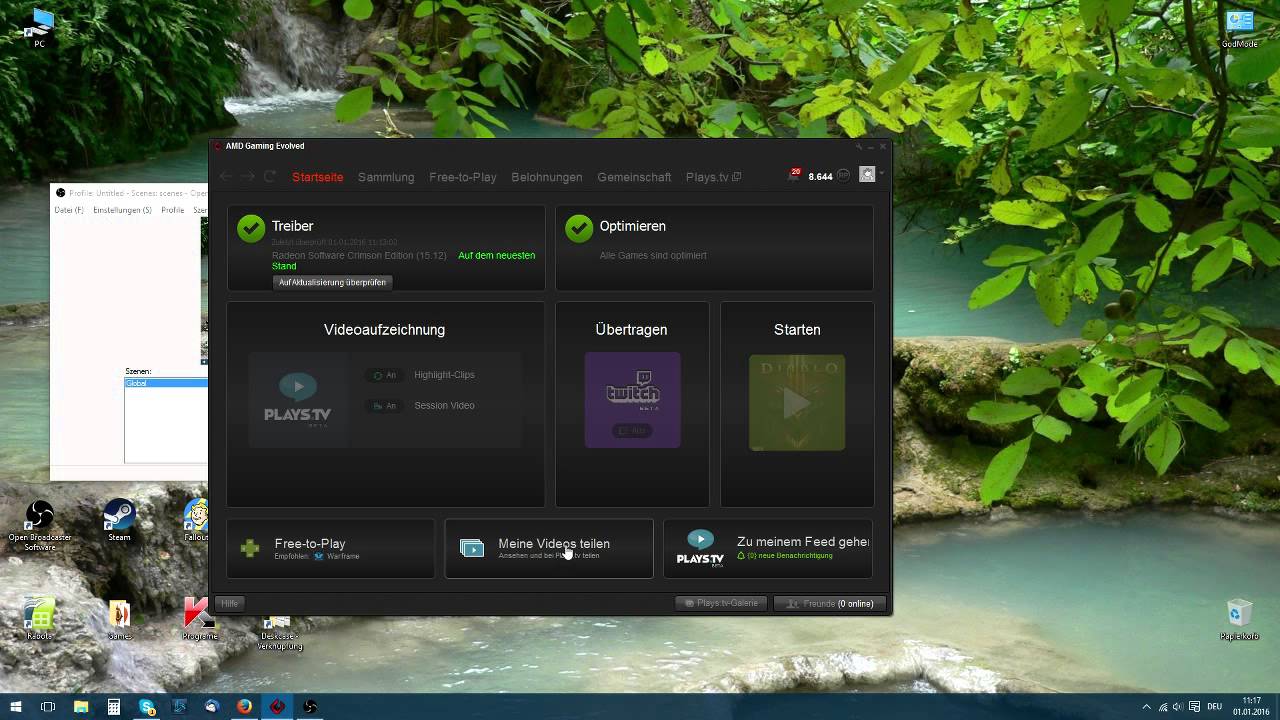Click Meine Videos teilen label
Image resolution: width=1280 pixels, height=720 pixels.
[x=554, y=543]
